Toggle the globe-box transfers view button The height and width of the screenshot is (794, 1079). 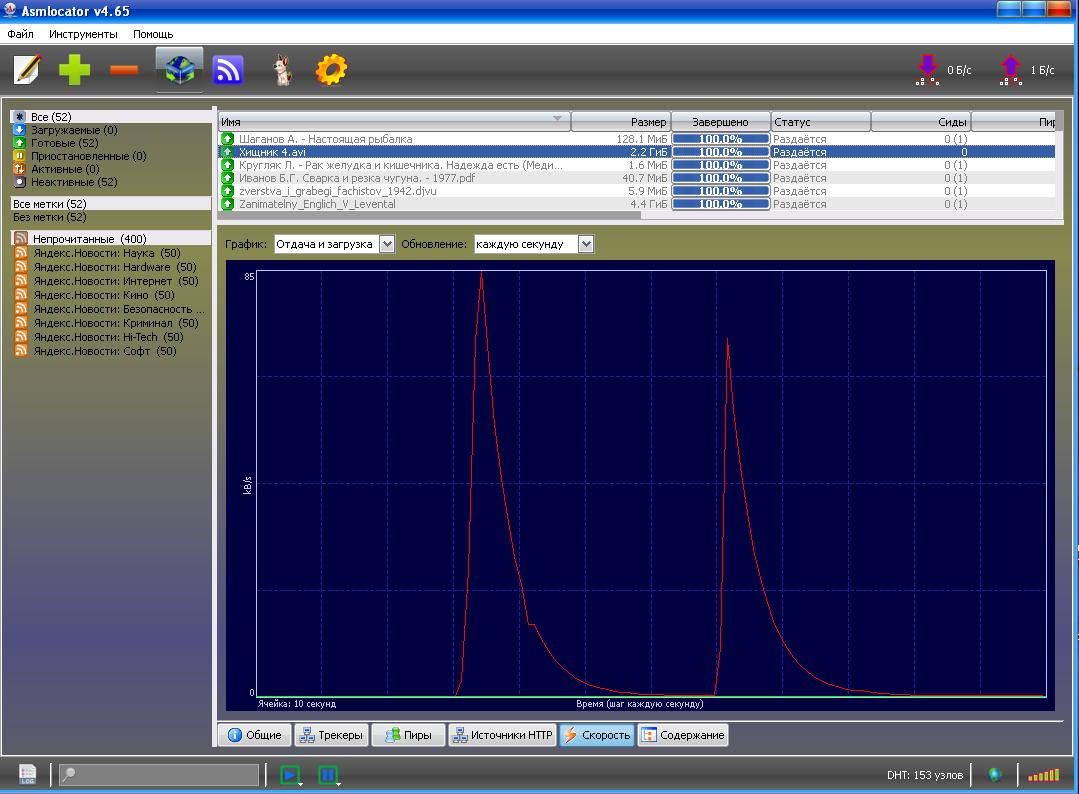pyautogui.click(x=179, y=70)
